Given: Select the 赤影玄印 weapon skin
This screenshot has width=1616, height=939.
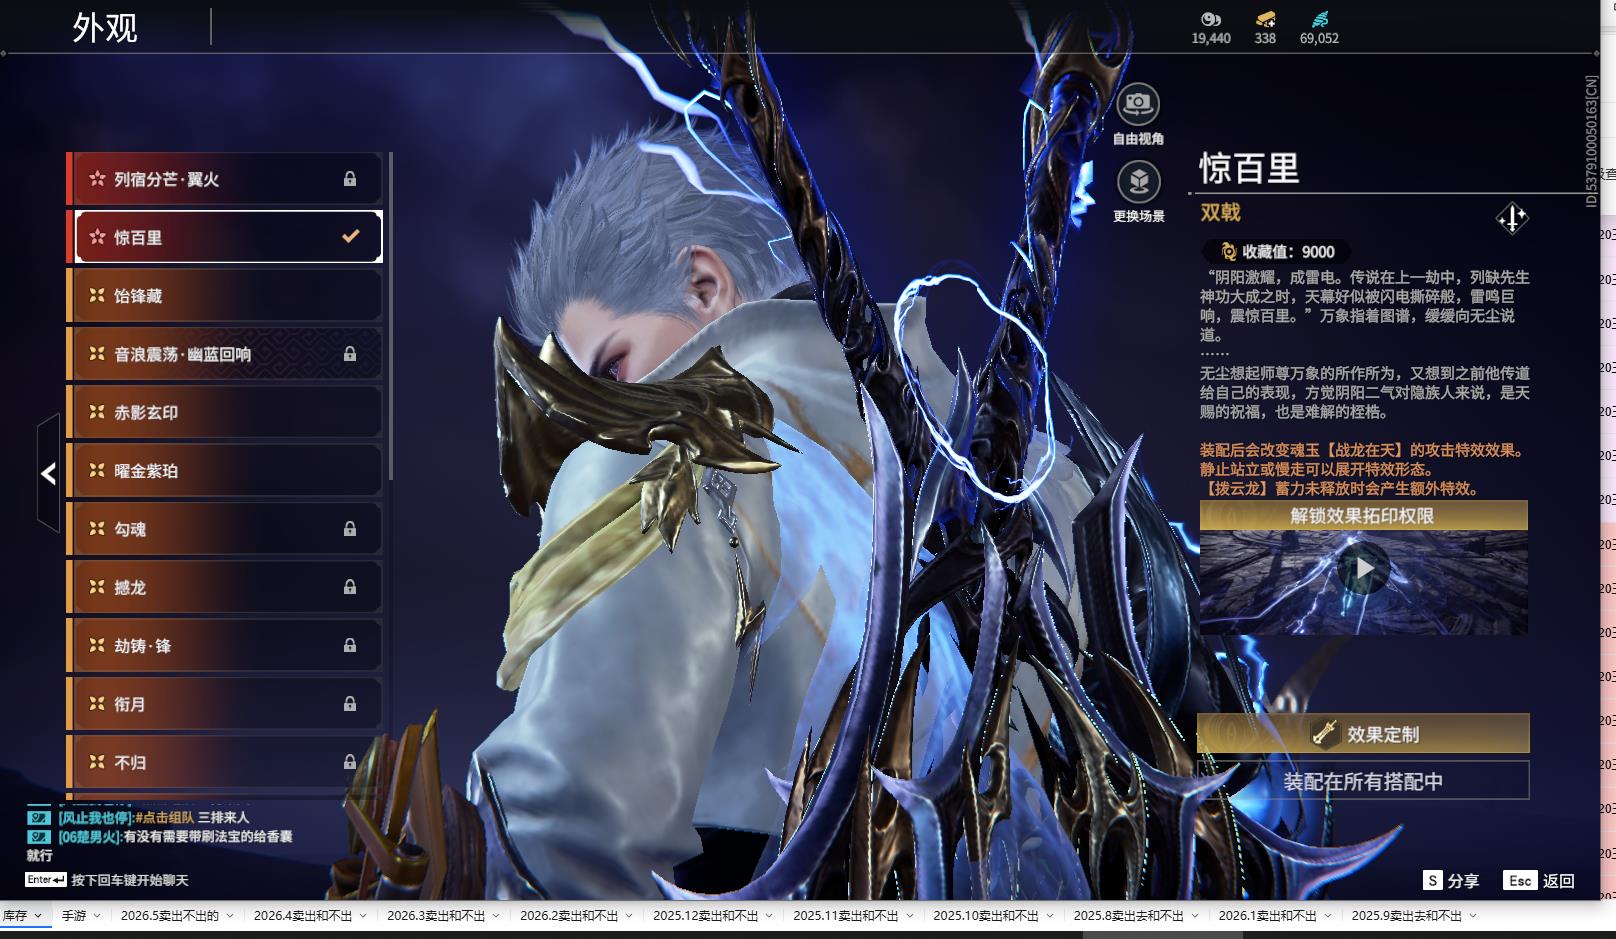Looking at the screenshot, I should tap(225, 412).
